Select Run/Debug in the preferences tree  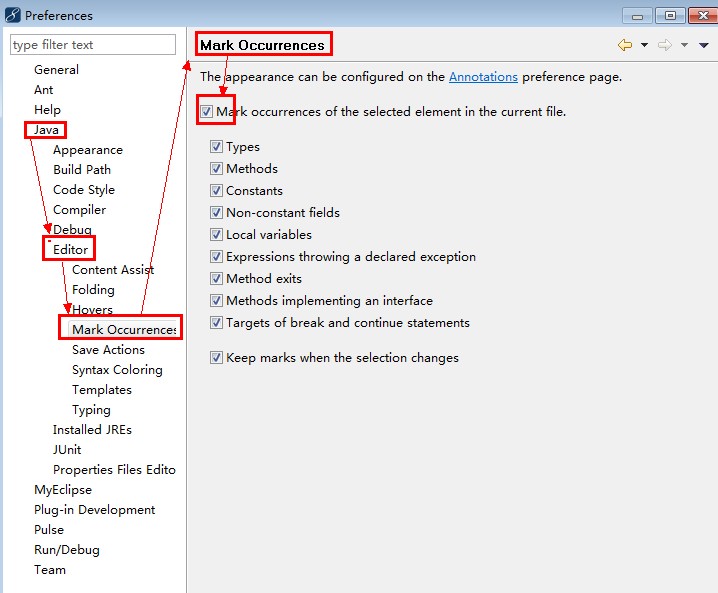(x=67, y=549)
